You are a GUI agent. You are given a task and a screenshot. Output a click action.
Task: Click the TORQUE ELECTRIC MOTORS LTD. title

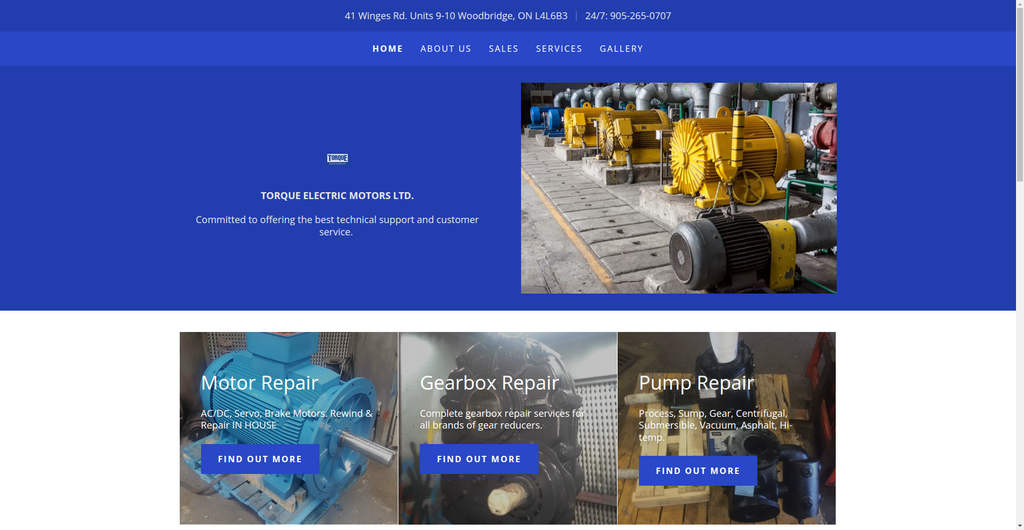[x=337, y=196]
